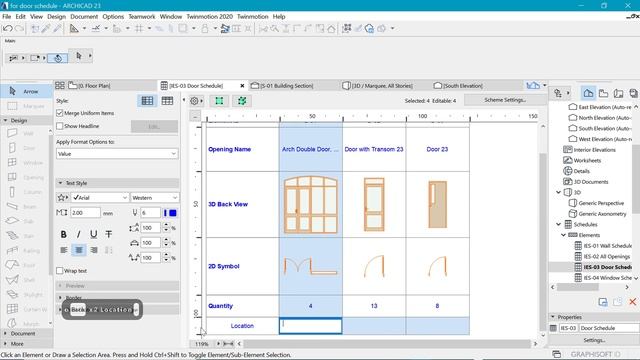Open the View Map folder icon
Image resolution: width=640 pixels, height=360 pixels.
tap(603, 93)
